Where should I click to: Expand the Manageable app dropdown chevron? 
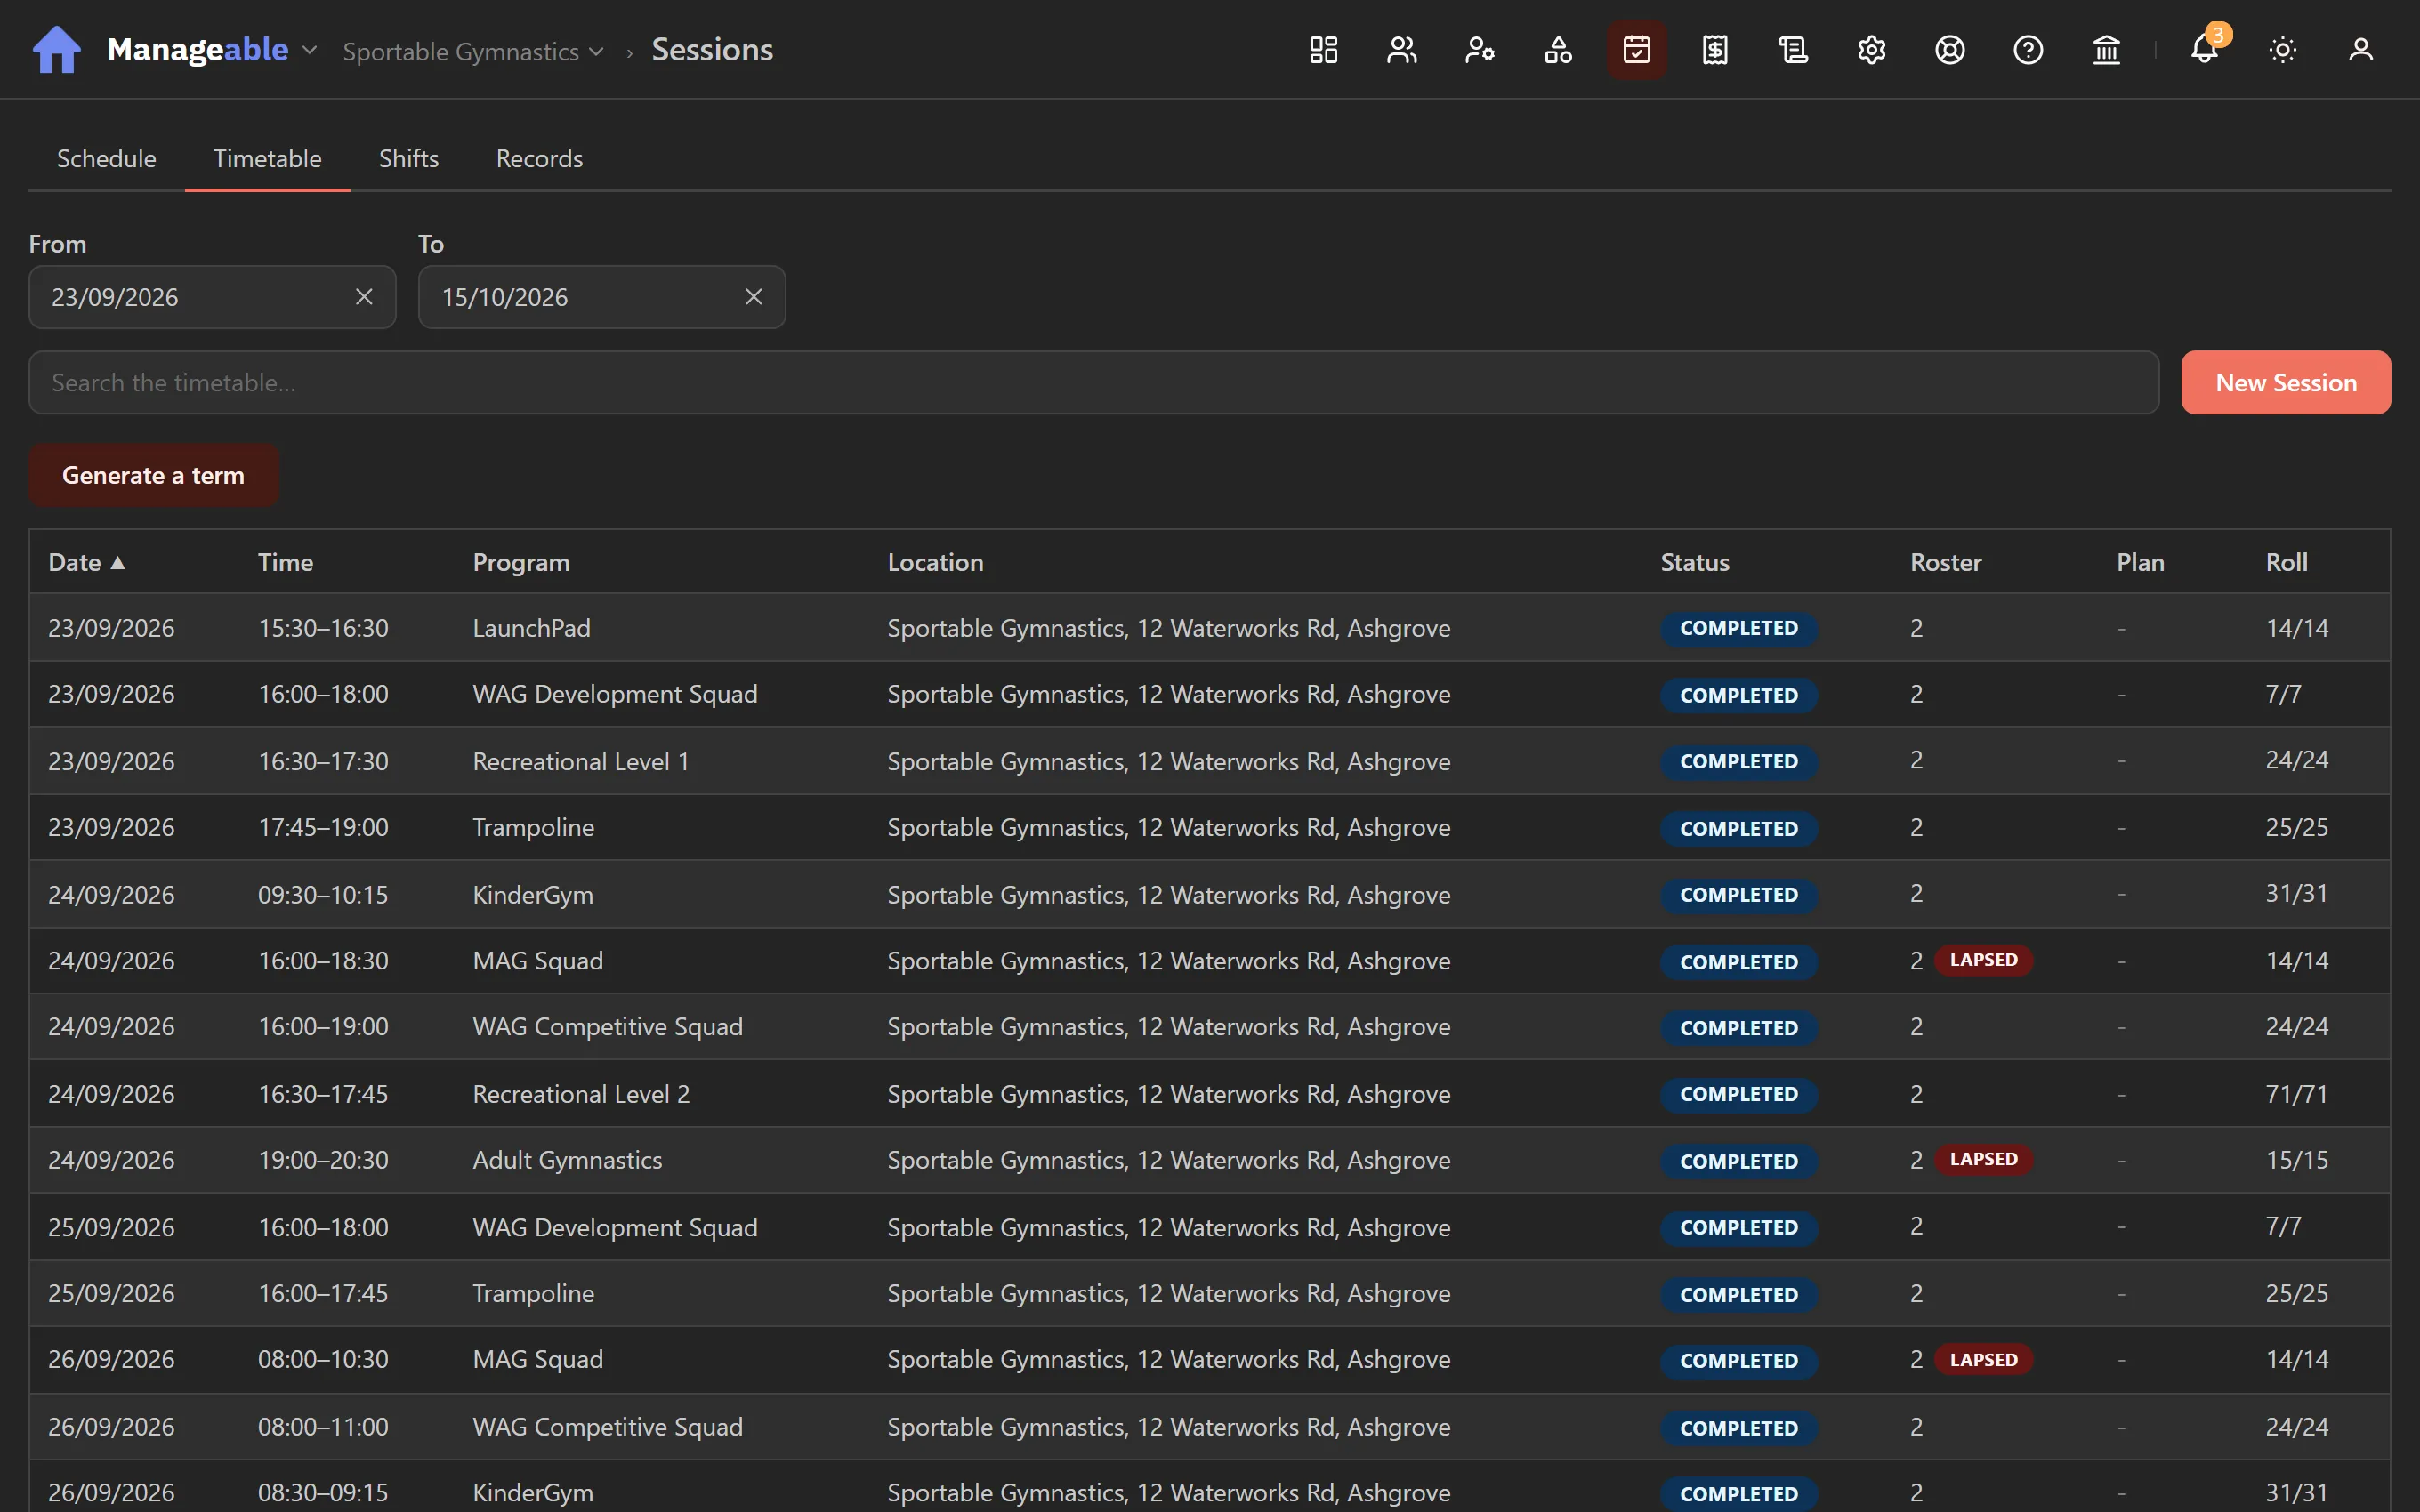coord(309,50)
